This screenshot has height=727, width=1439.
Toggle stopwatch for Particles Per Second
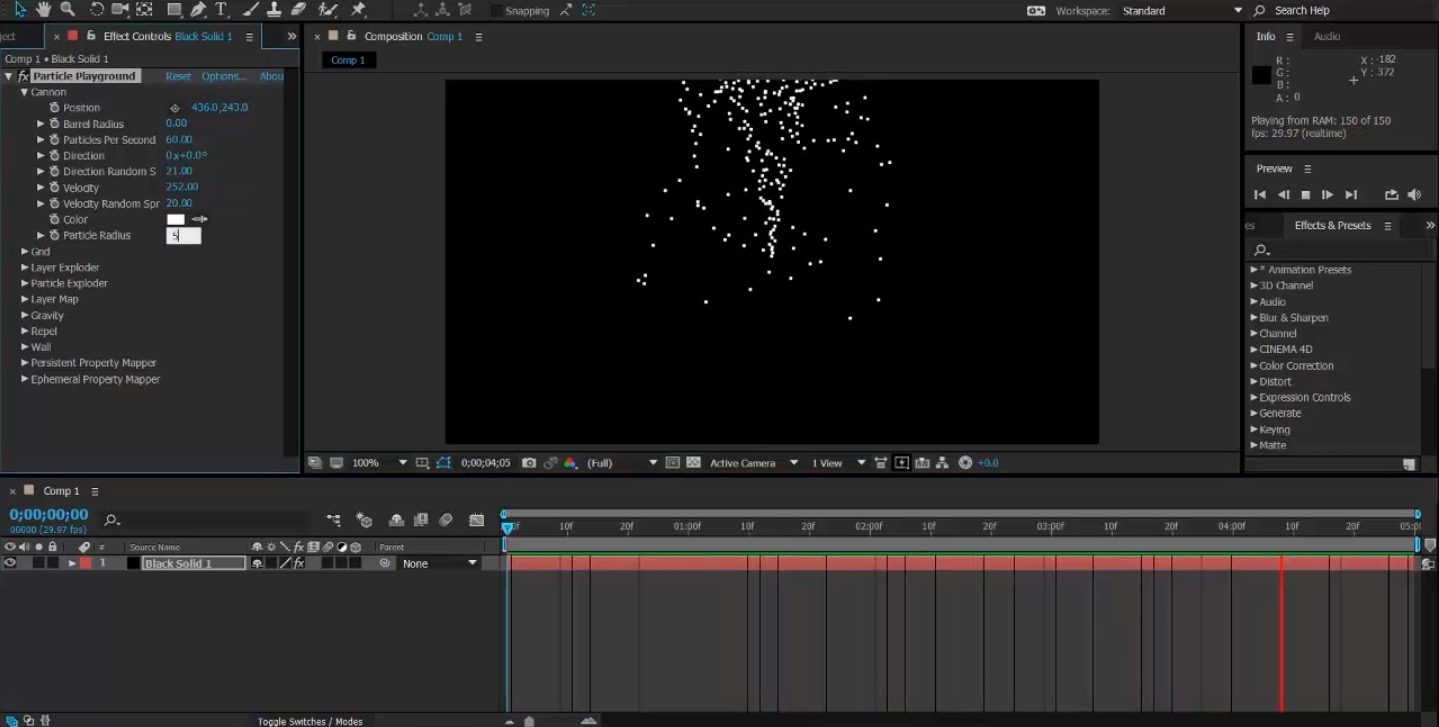[55, 140]
